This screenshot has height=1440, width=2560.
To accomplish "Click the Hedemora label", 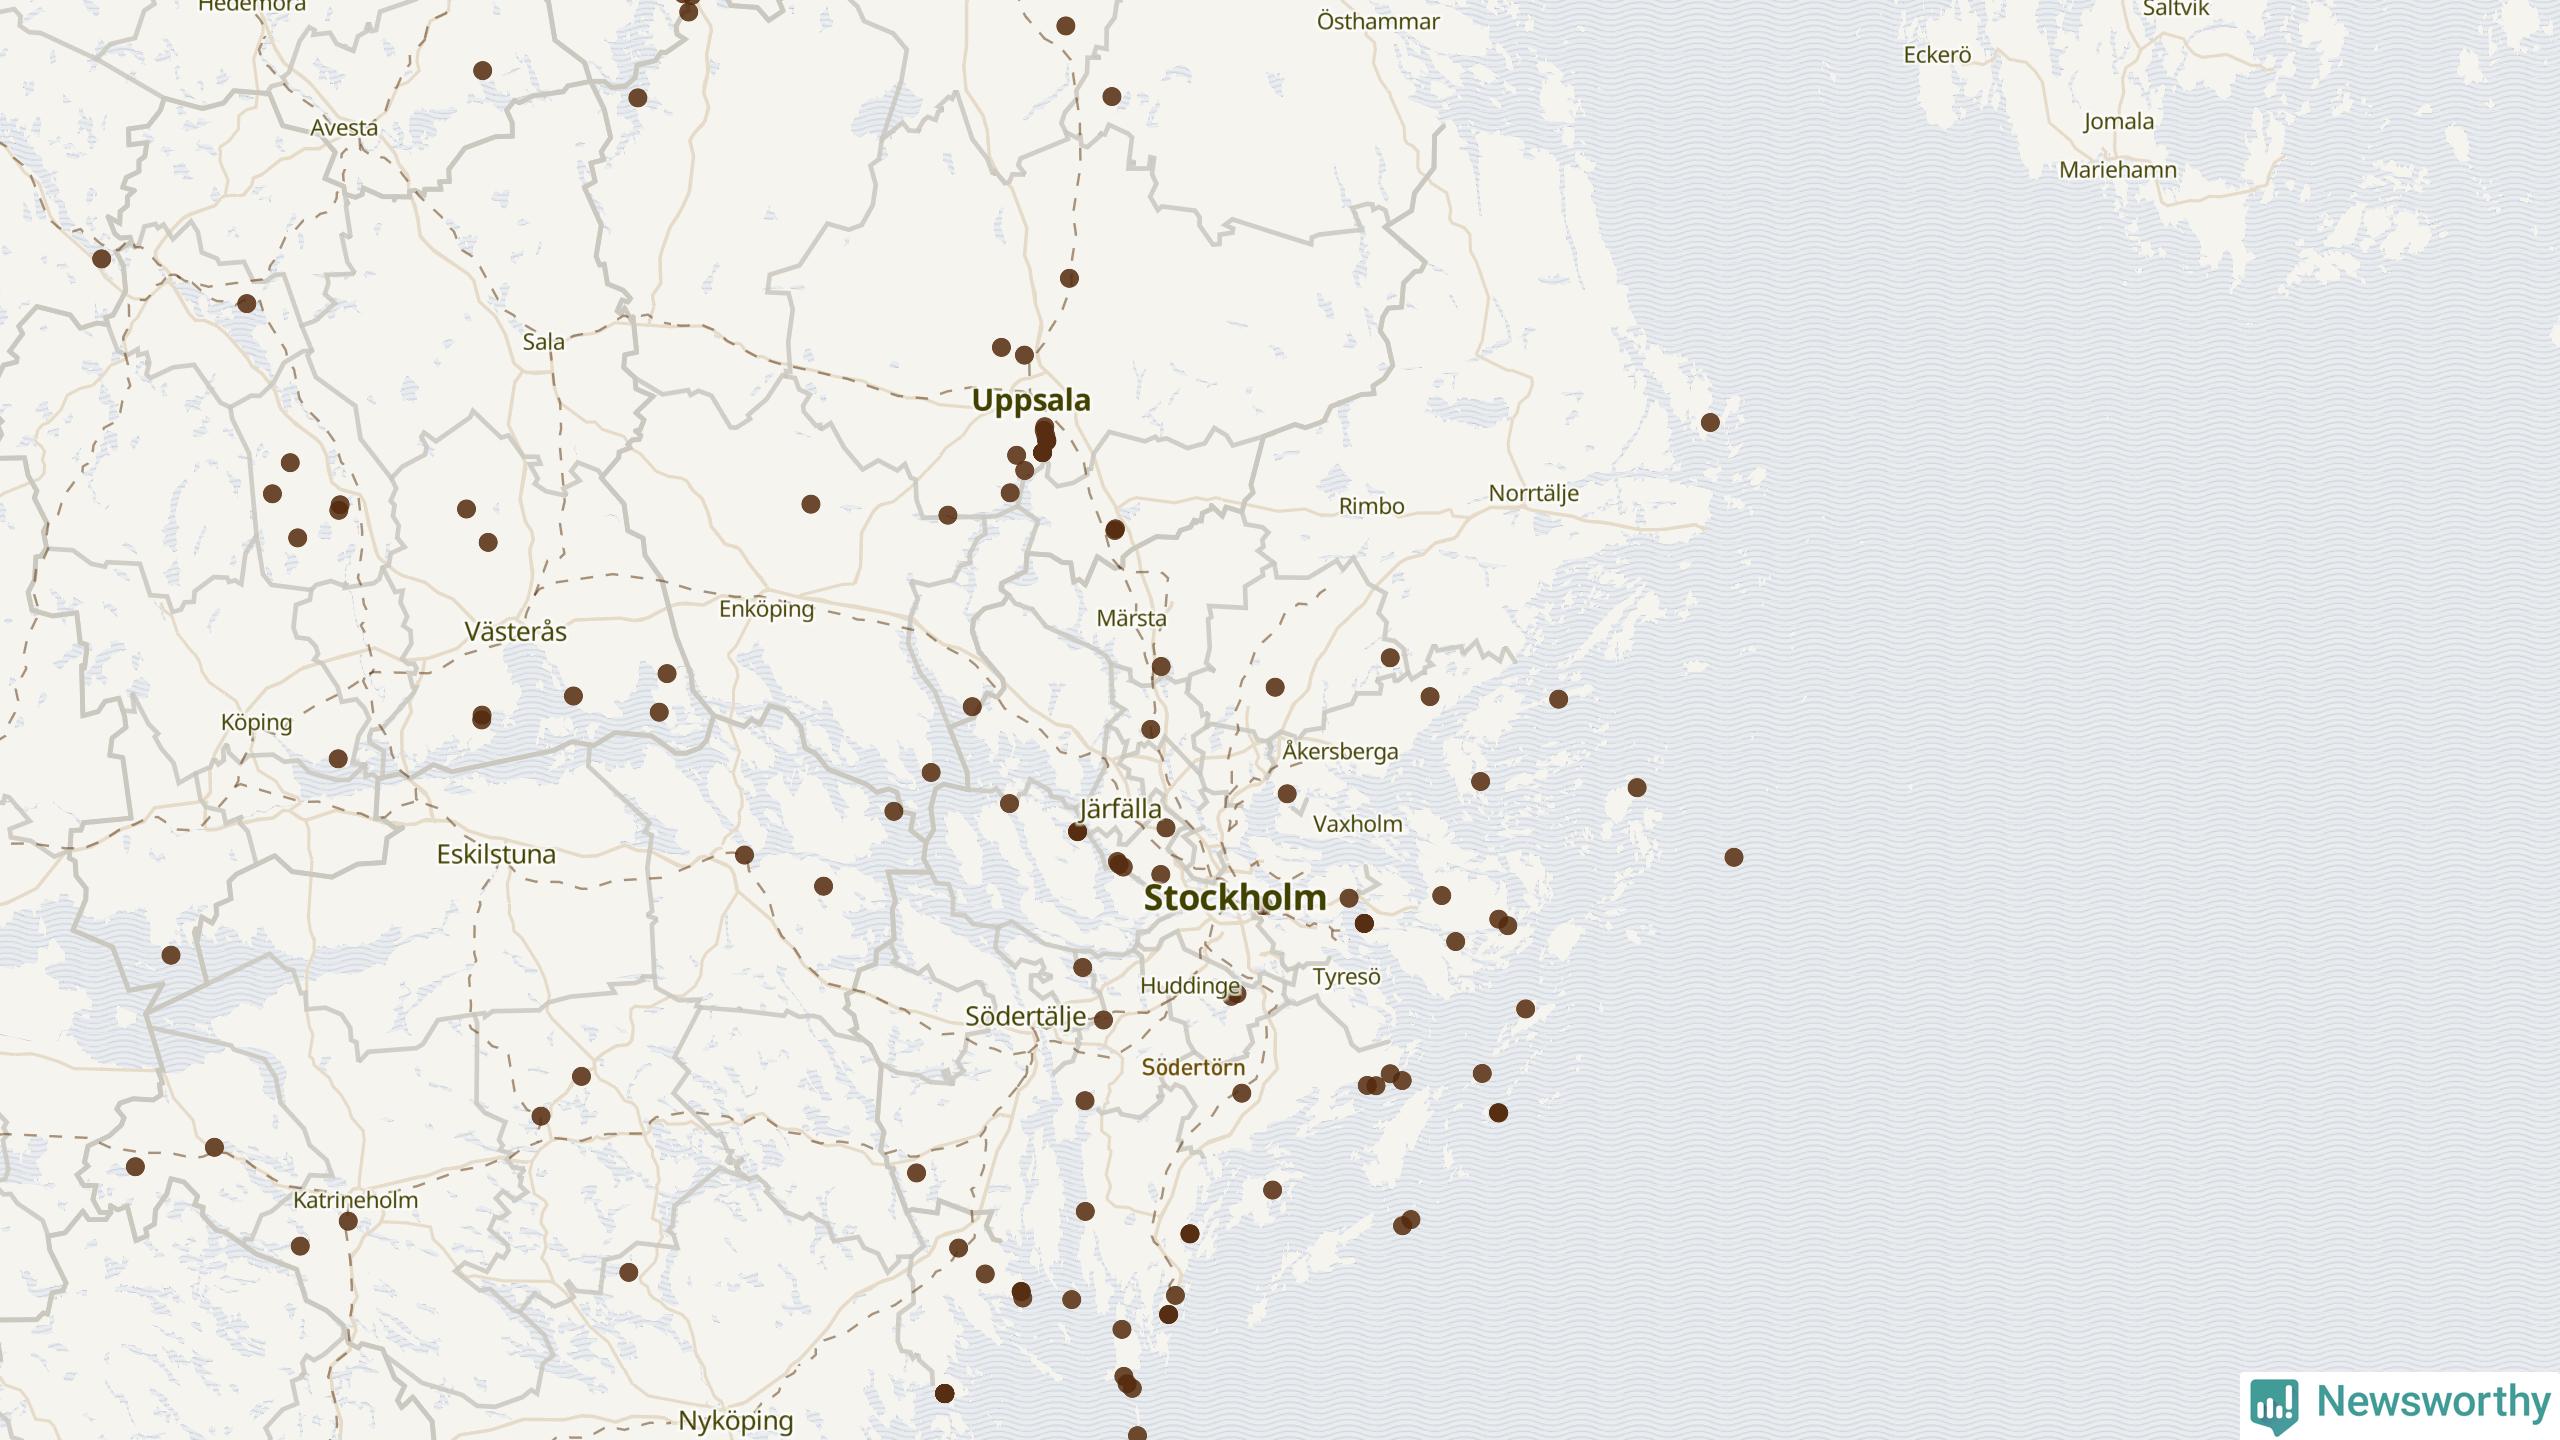I will (251, 6).
